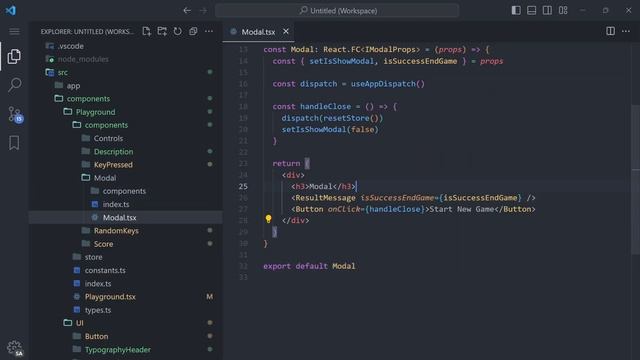Collapse the UI folder
The height and width of the screenshot is (360, 640).
point(80,323)
